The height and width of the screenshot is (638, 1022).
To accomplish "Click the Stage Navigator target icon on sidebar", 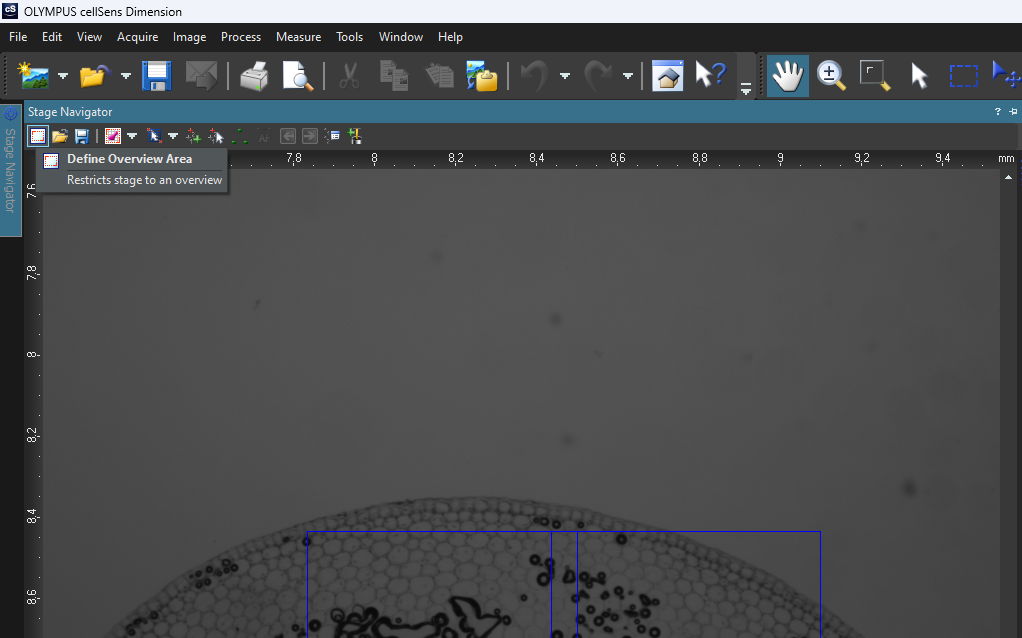I will (x=10, y=115).
